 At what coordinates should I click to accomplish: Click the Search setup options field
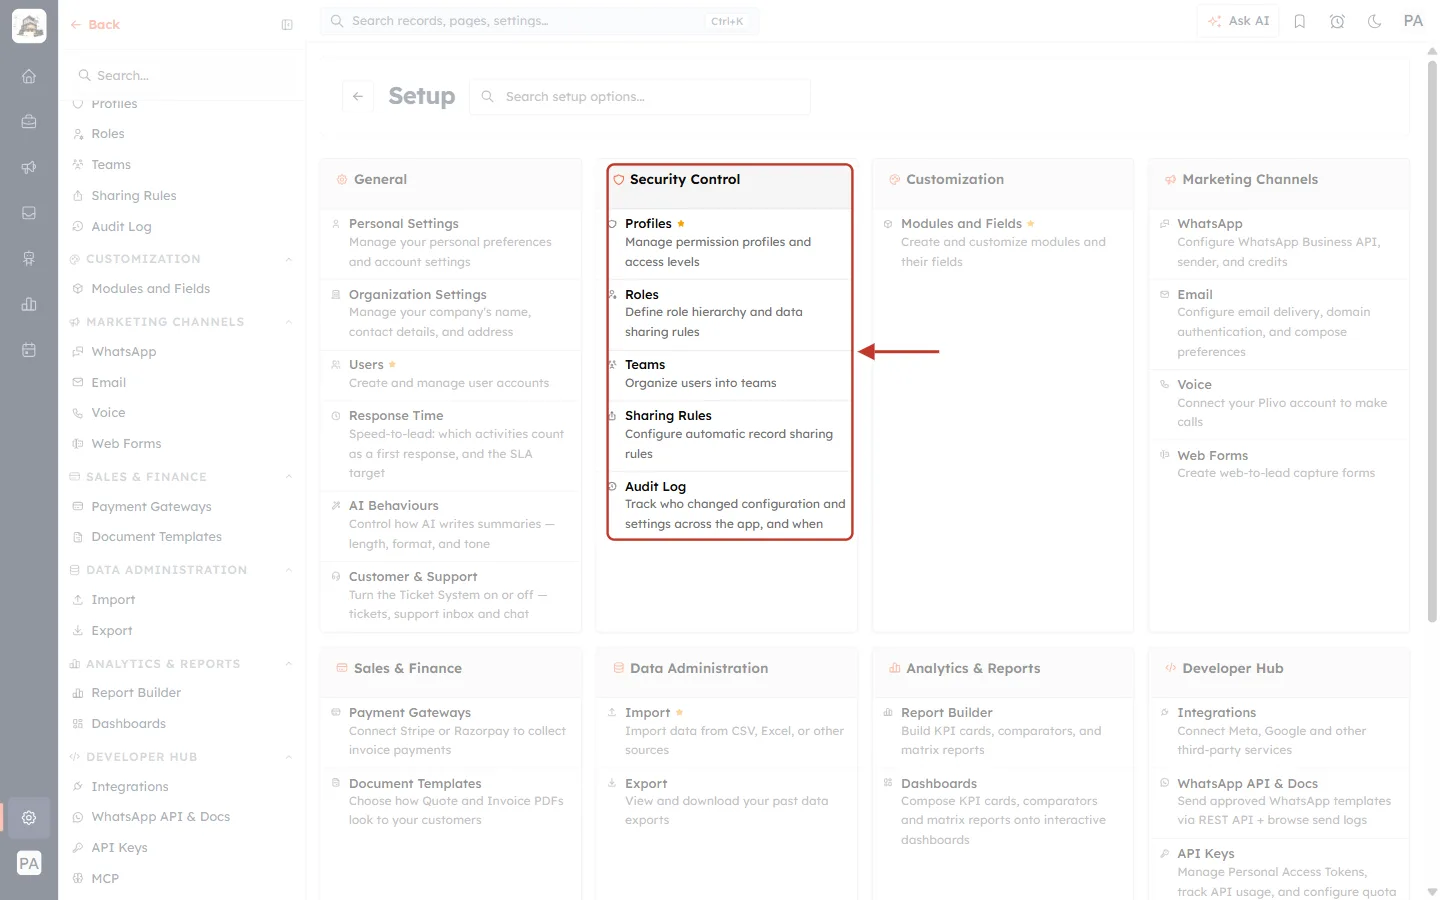tap(640, 97)
